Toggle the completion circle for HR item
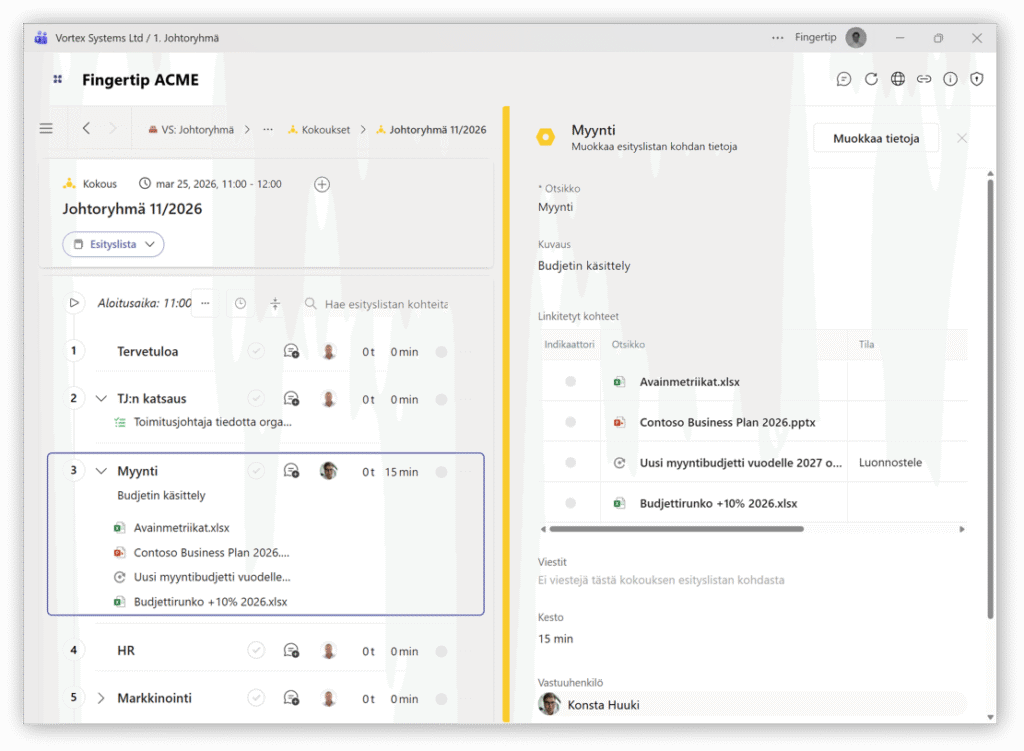This screenshot has width=1024, height=751. 256,650
